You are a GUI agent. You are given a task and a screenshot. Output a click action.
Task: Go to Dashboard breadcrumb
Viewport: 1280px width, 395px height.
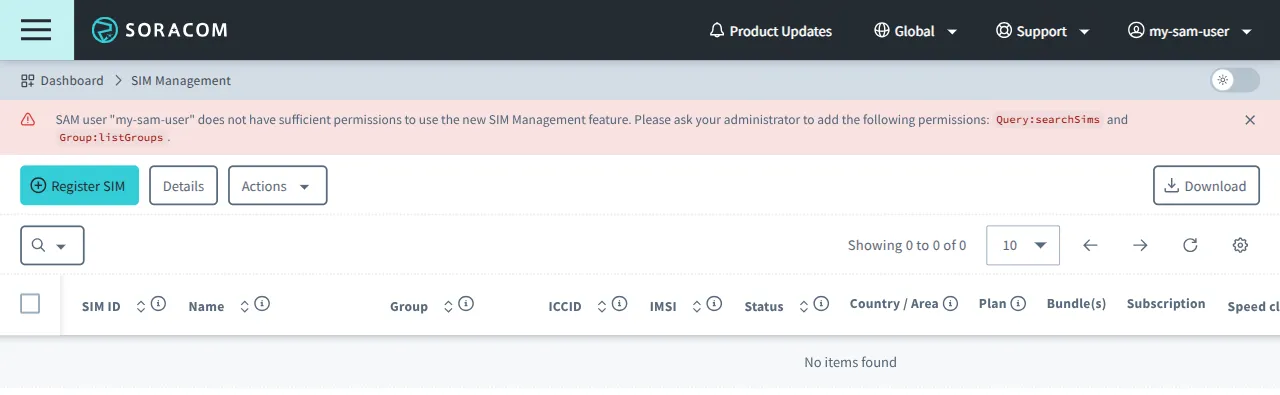62,80
